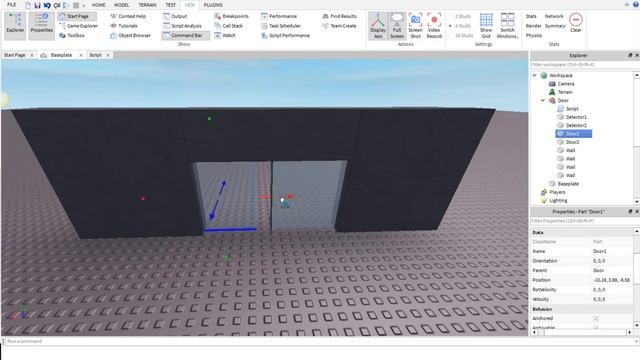Image resolution: width=640 pixels, height=360 pixels.
Task: Open the FILE menu
Action: pos(11,5)
